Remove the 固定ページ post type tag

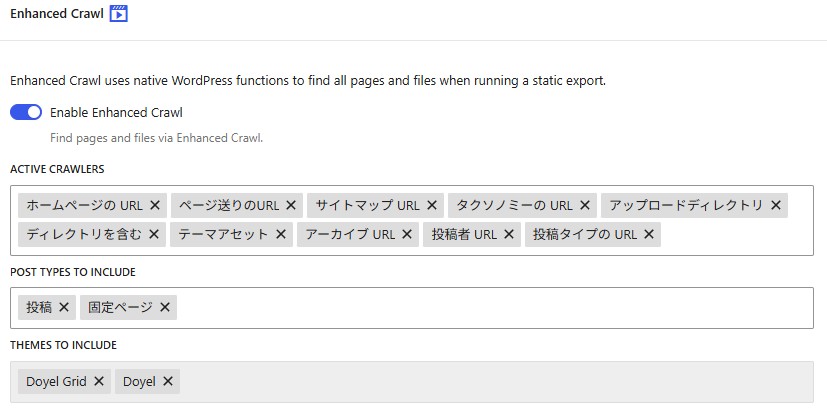[165, 308]
